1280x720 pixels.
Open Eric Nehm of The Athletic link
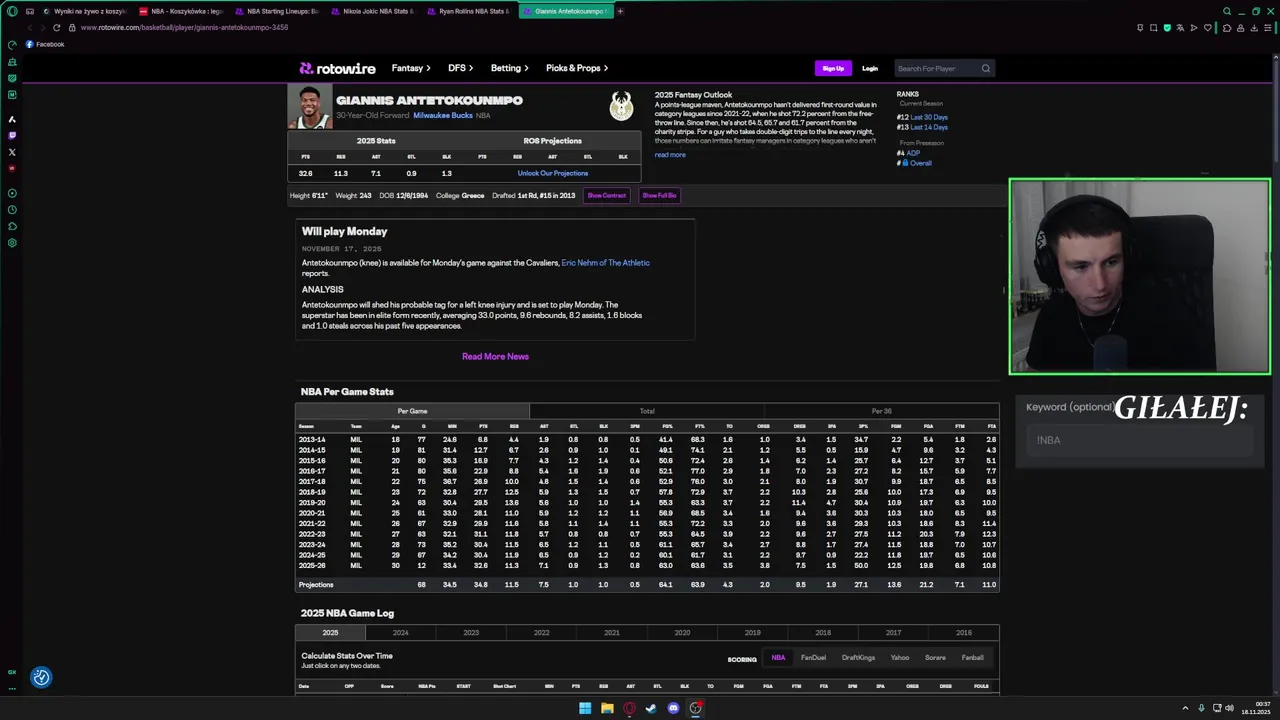pyautogui.click(x=606, y=263)
